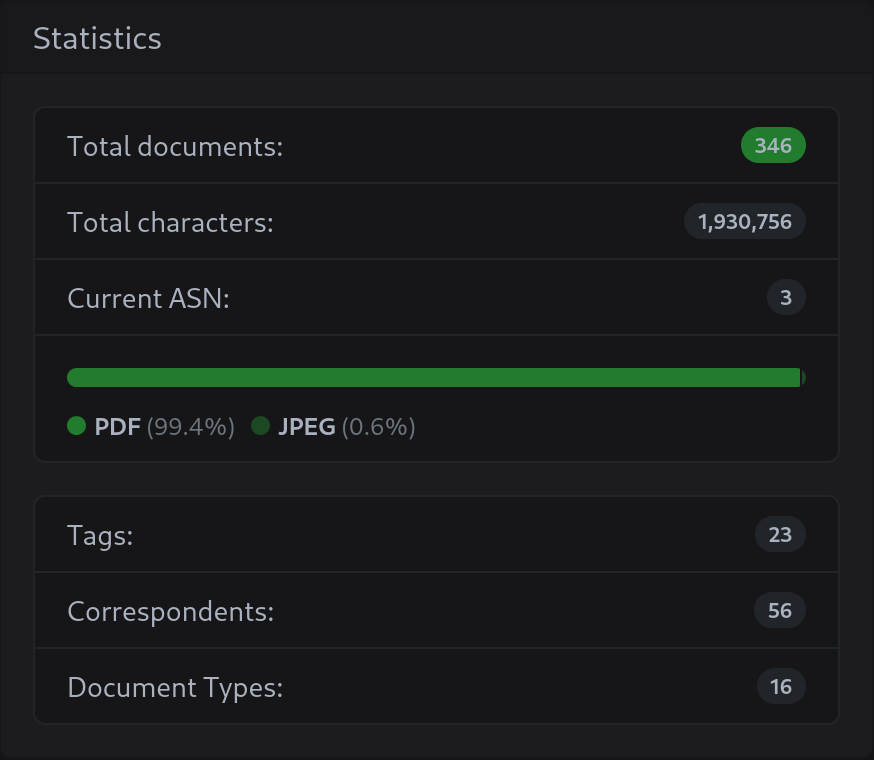Screen dimensions: 874x760
Task: Click the green PDF portion of the bar
Action: (434, 377)
